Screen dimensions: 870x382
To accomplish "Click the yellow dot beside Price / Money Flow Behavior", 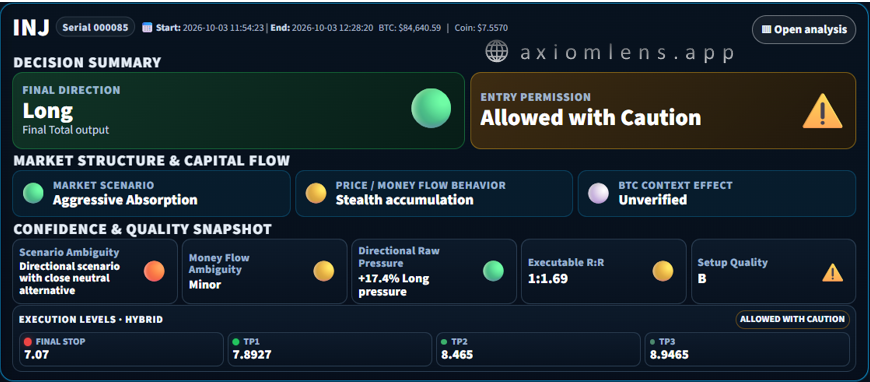I will (316, 193).
